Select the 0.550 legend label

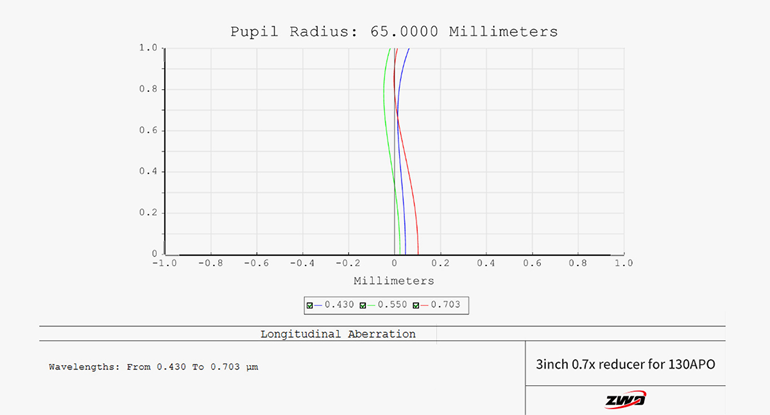[x=393, y=305]
